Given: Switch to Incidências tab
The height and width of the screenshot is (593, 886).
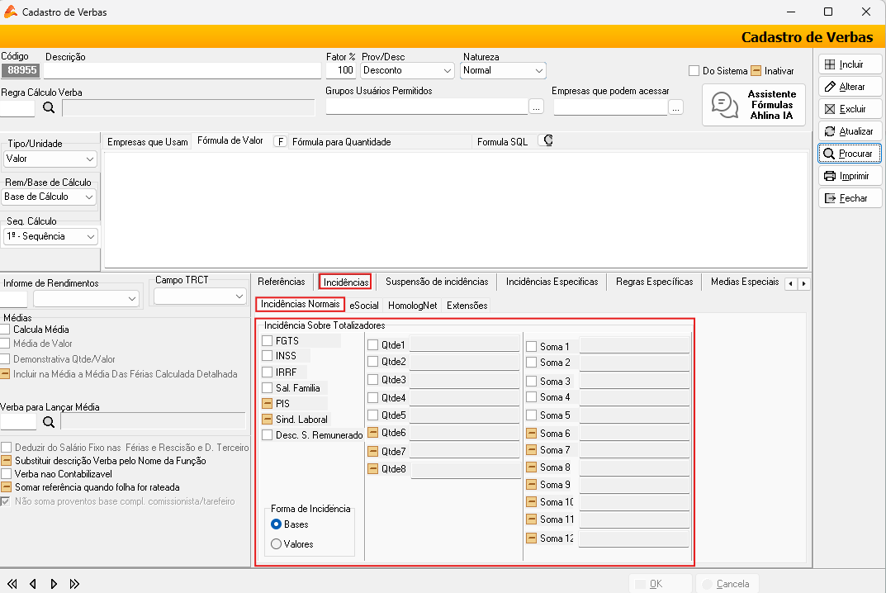Looking at the screenshot, I should tap(346, 282).
